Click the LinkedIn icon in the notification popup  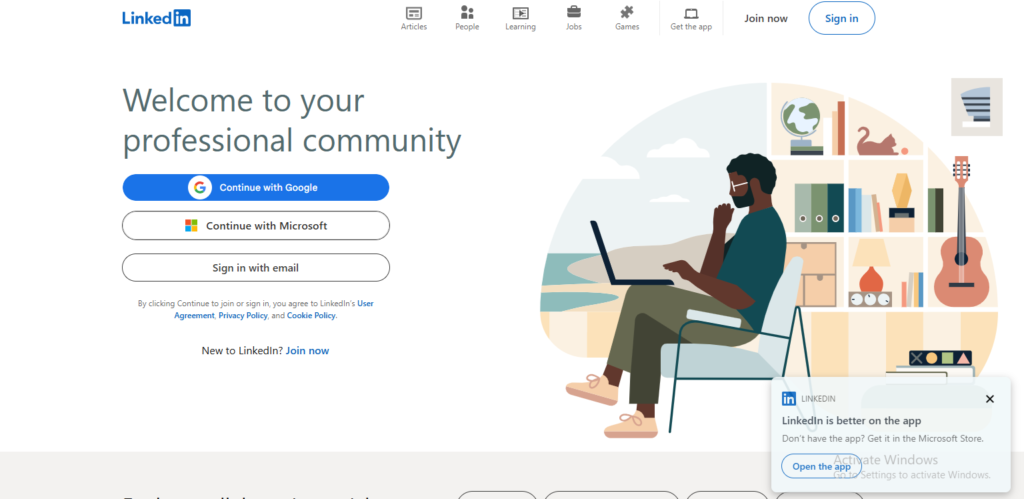(x=789, y=398)
